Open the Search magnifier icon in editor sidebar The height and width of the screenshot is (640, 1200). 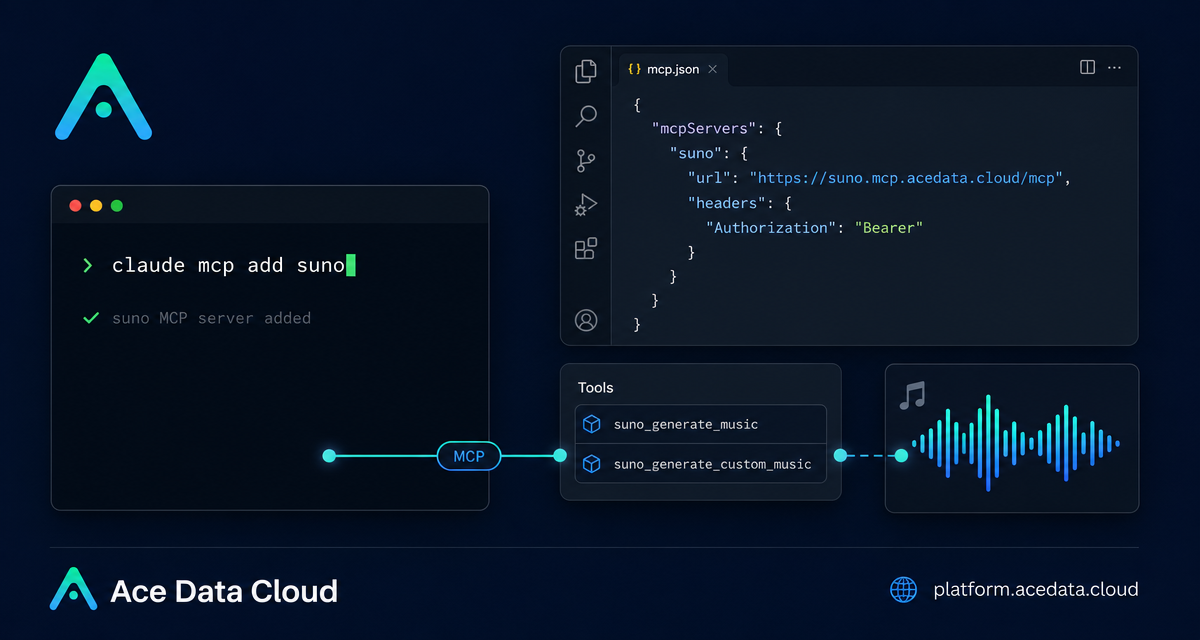pyautogui.click(x=586, y=116)
